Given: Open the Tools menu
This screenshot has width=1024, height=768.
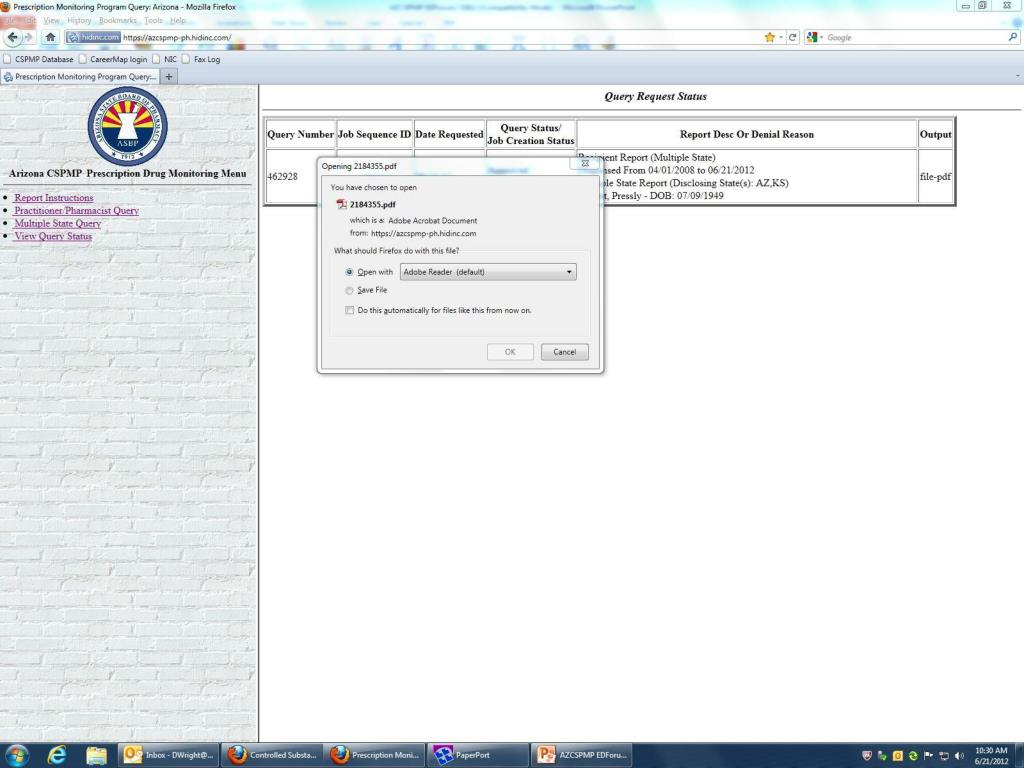Looking at the screenshot, I should point(153,20).
